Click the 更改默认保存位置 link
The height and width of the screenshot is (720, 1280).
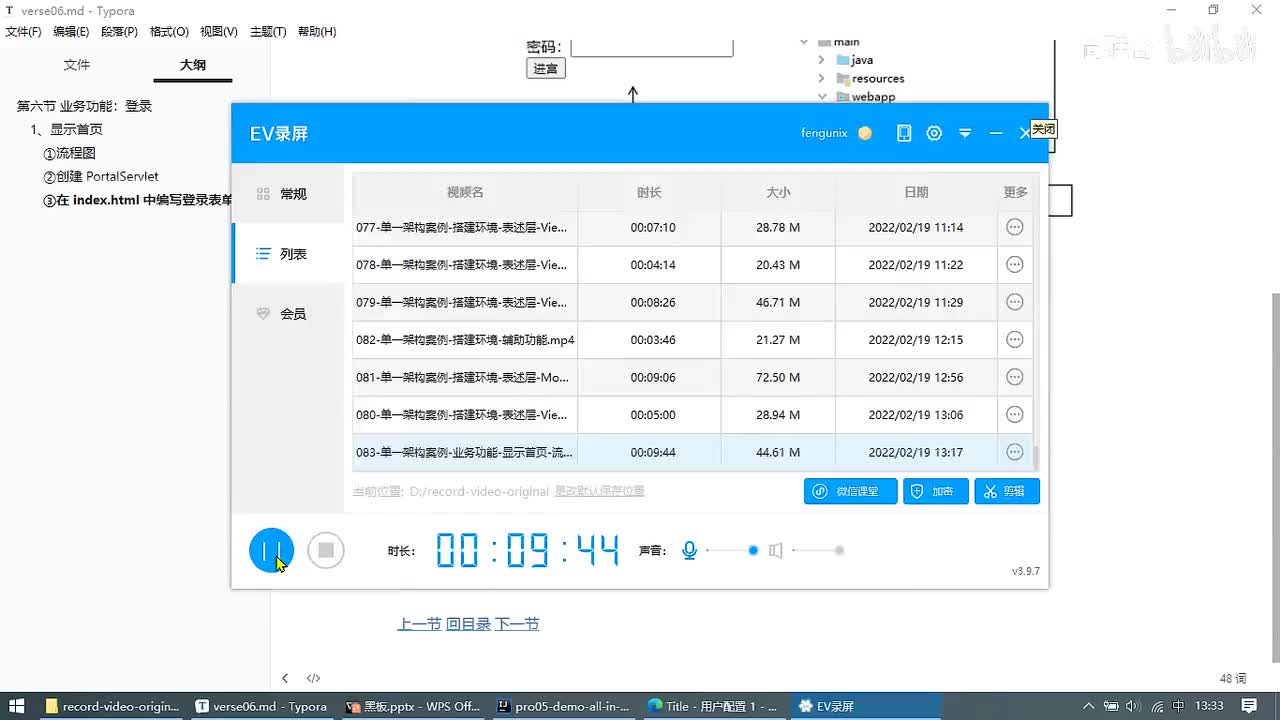pyautogui.click(x=600, y=491)
